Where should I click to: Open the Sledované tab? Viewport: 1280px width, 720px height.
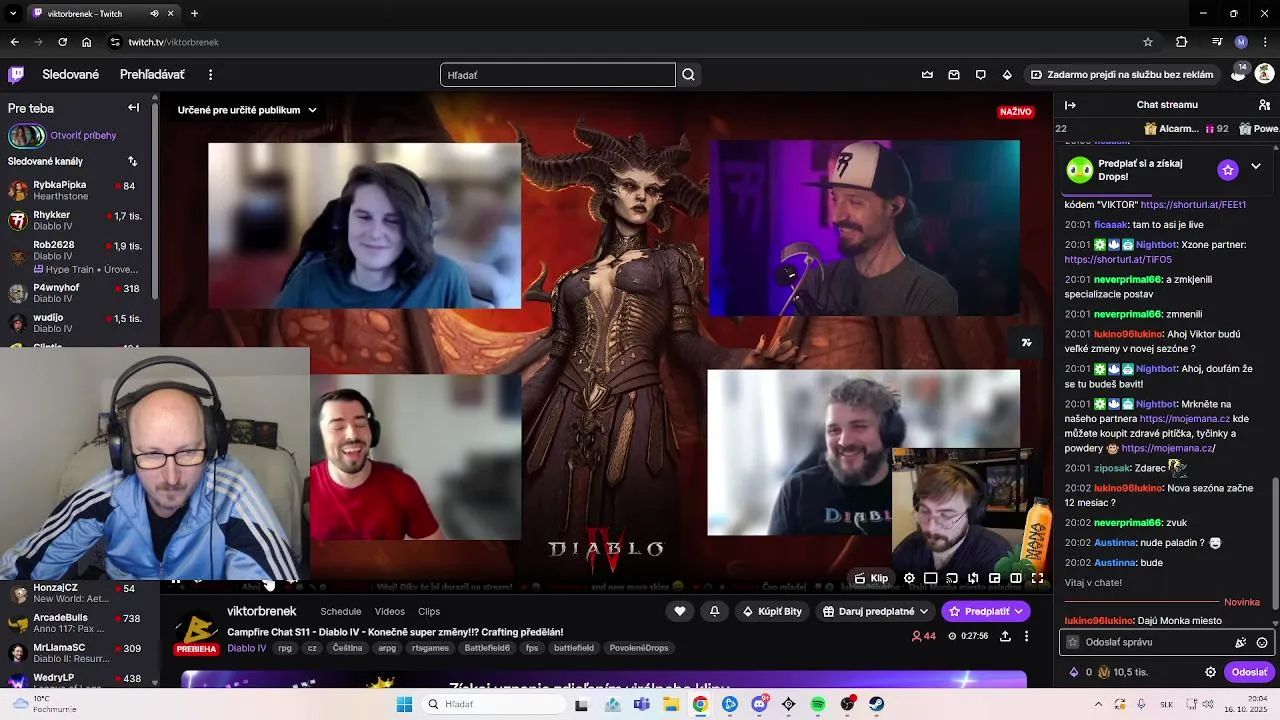[71, 74]
